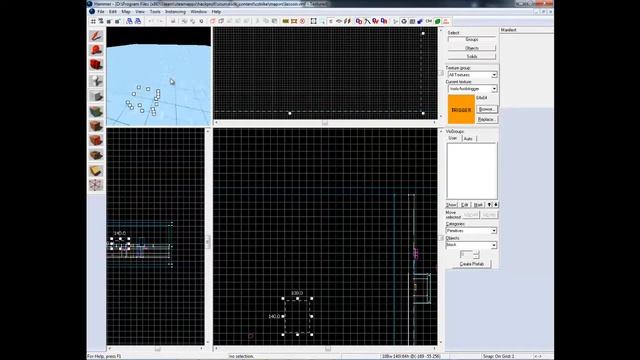Toggle Cordon state yellow toolbar icon
The width and height of the screenshot is (640, 360).
pyautogui.click(x=286, y=21)
